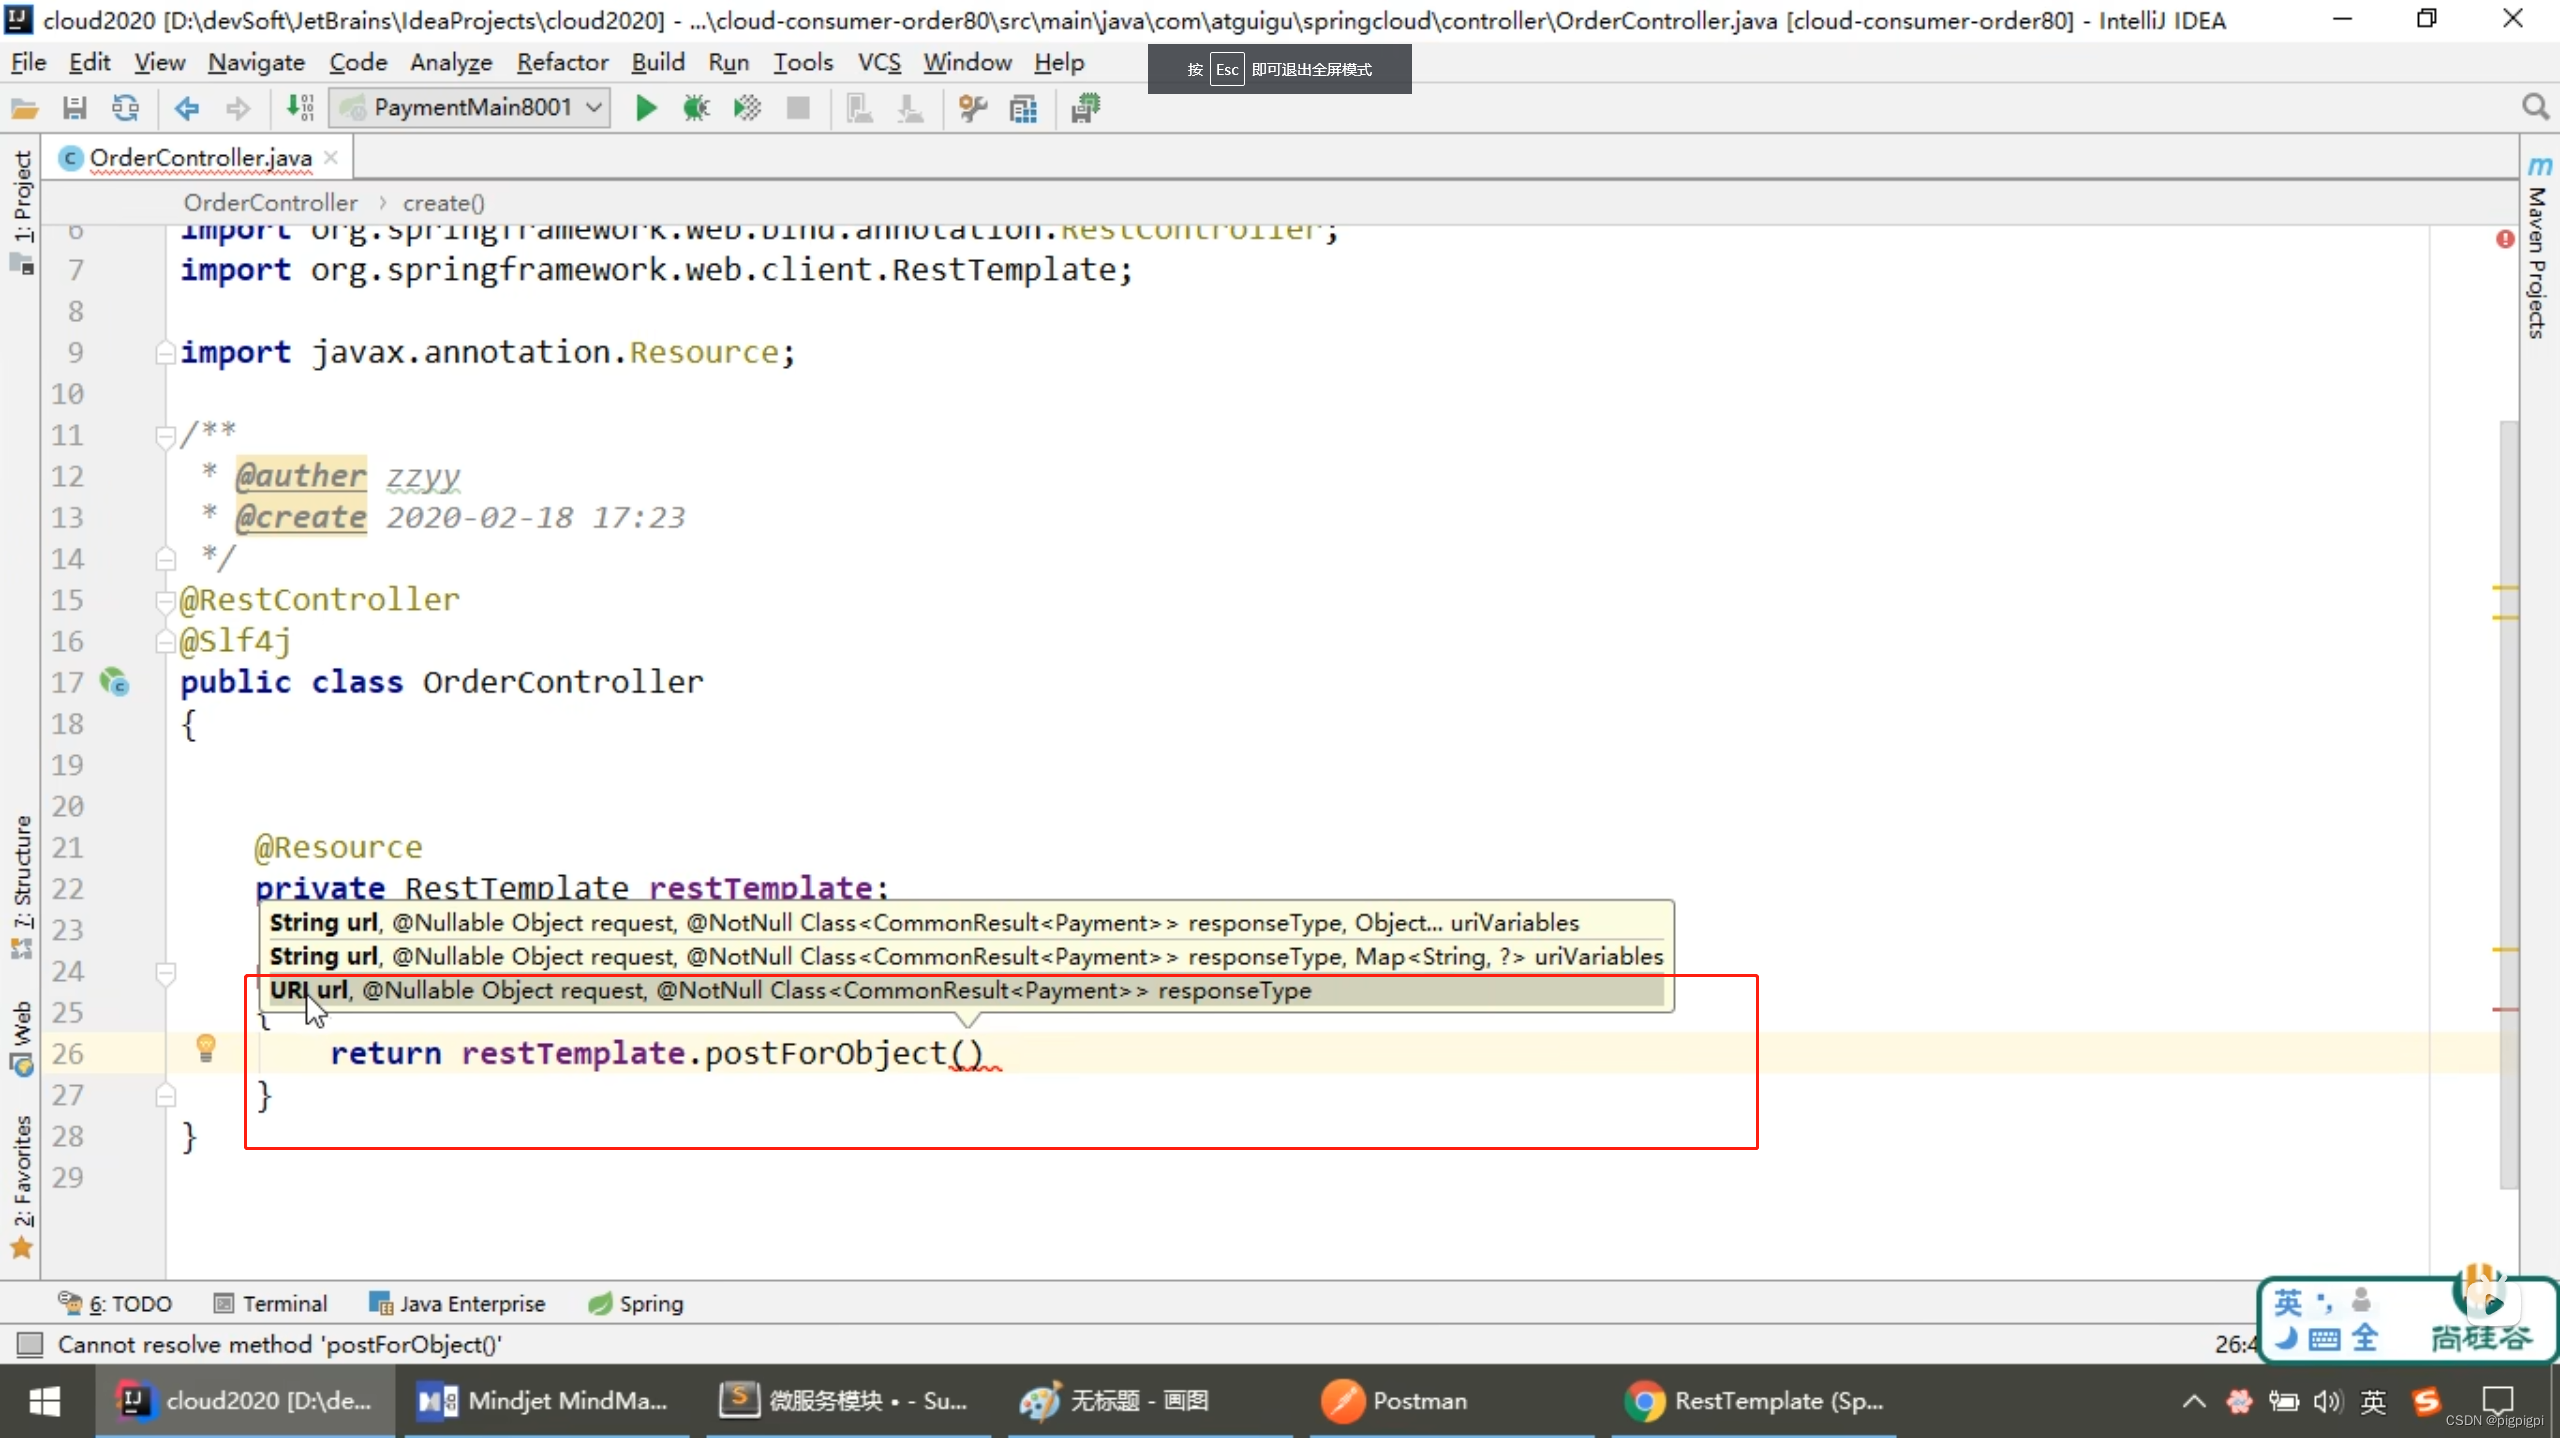Open the volume control in system tray

2327,1401
